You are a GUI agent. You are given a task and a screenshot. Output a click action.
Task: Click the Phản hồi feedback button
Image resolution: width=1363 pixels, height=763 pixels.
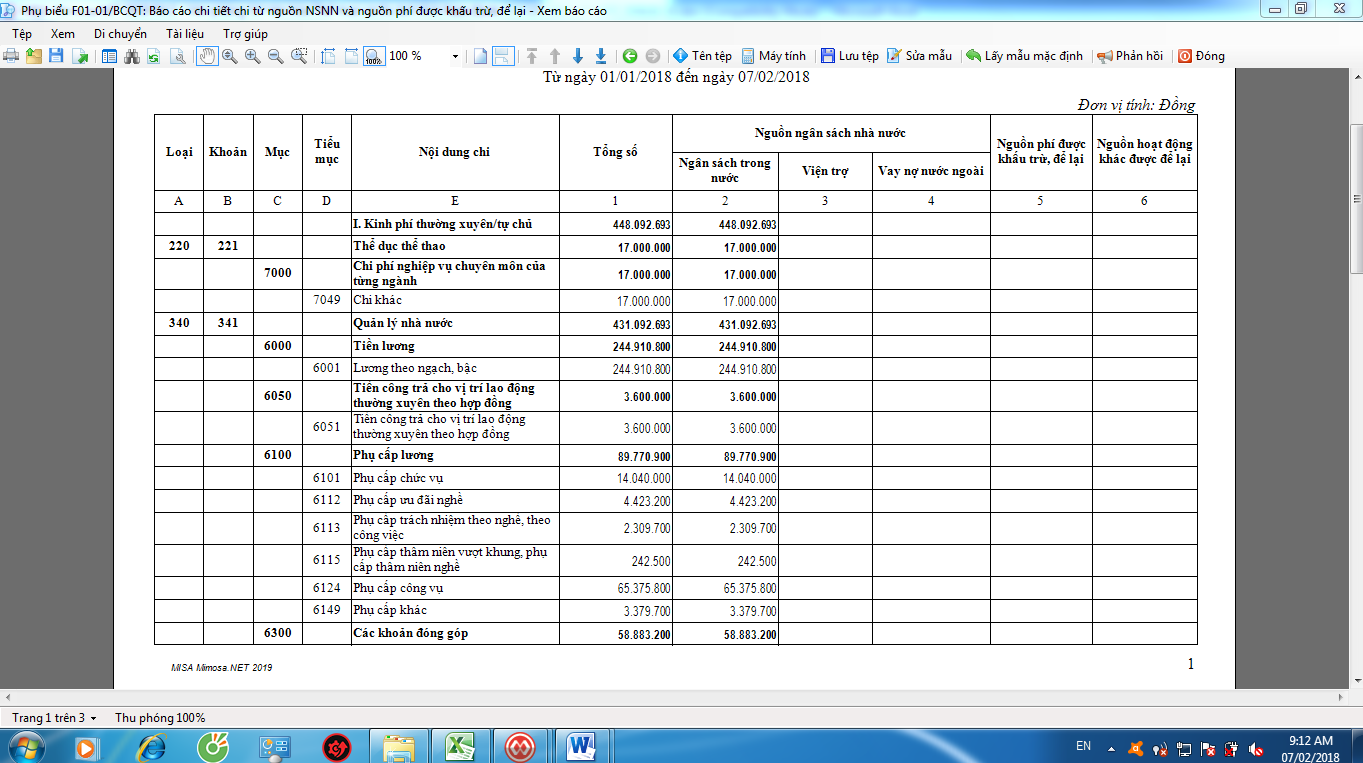click(x=1130, y=56)
